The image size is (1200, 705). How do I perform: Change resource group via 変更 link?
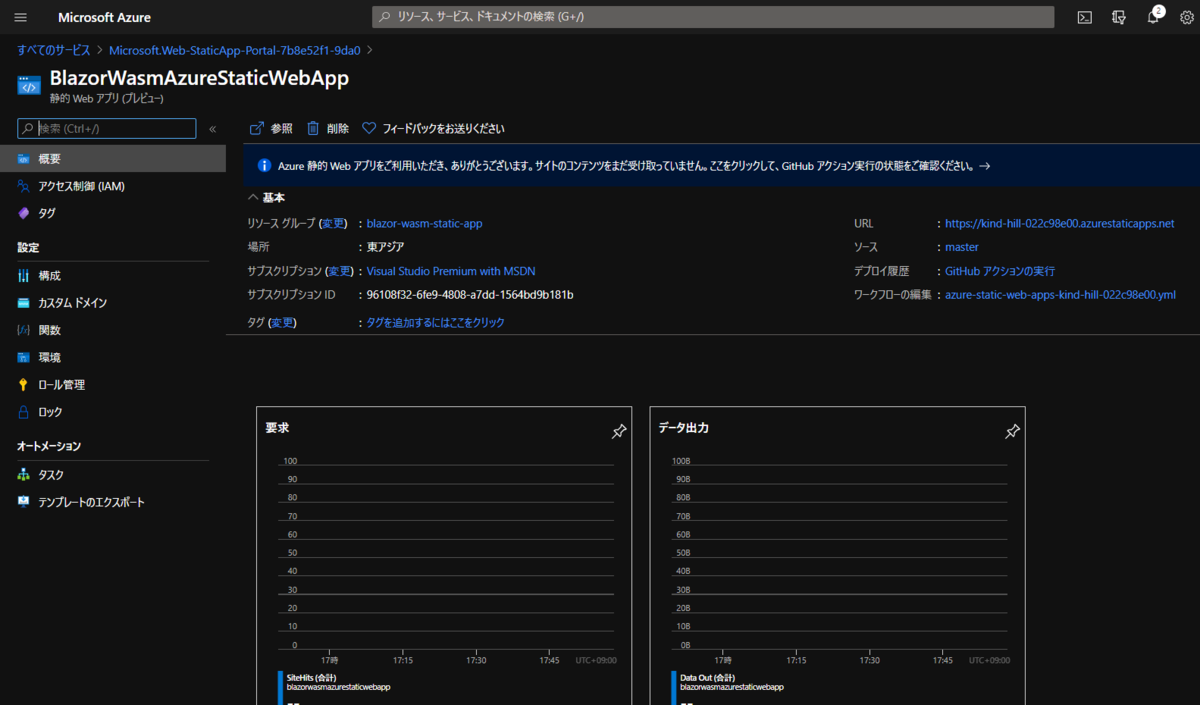pyautogui.click(x=333, y=224)
